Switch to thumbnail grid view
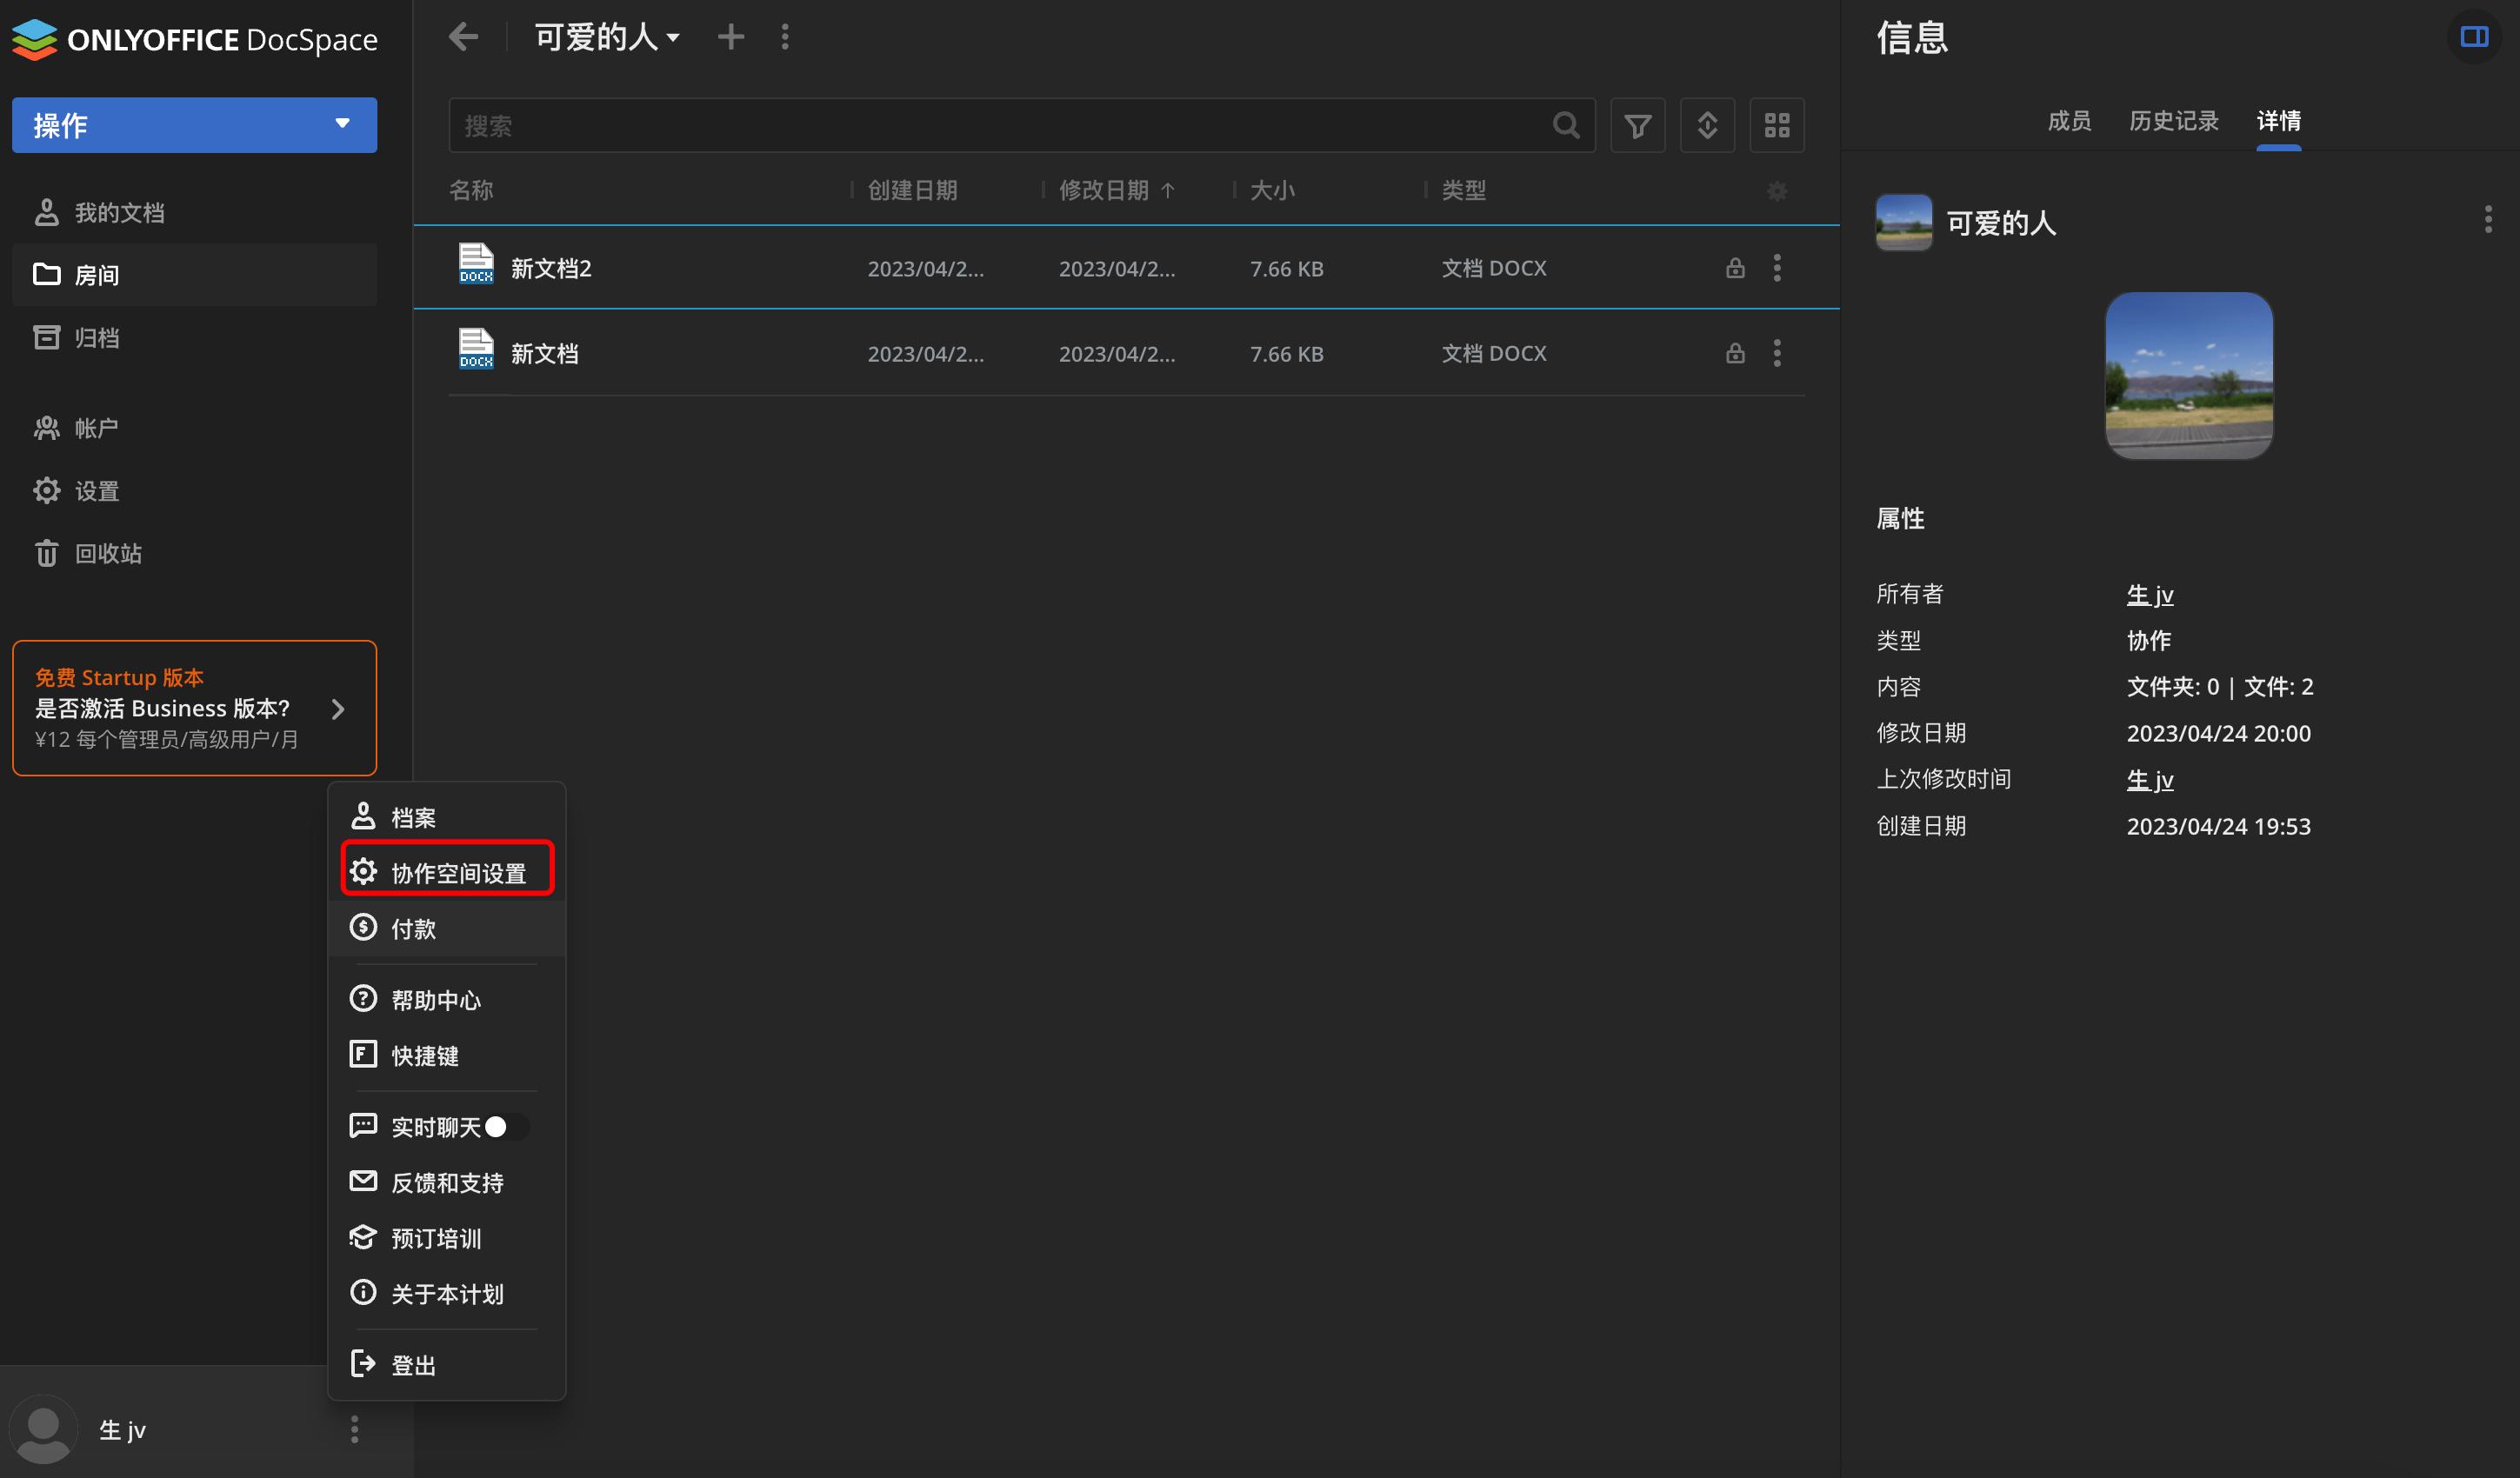Screen dimensions: 2520x1478 1777,125
